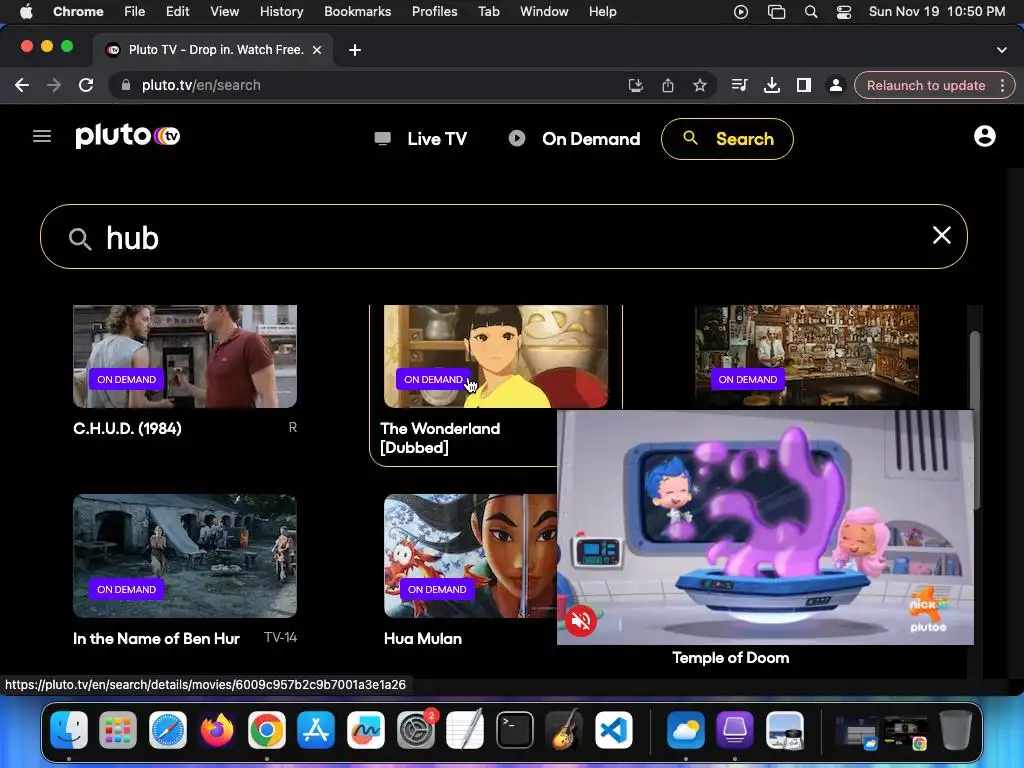Screen dimensions: 1024x768
Task: Open the File menu
Action: 135,11
